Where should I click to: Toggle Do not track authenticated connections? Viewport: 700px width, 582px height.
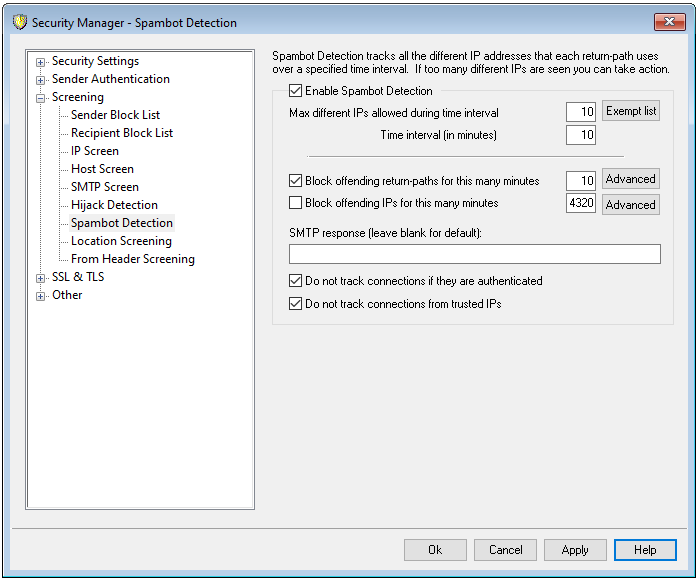[x=295, y=281]
